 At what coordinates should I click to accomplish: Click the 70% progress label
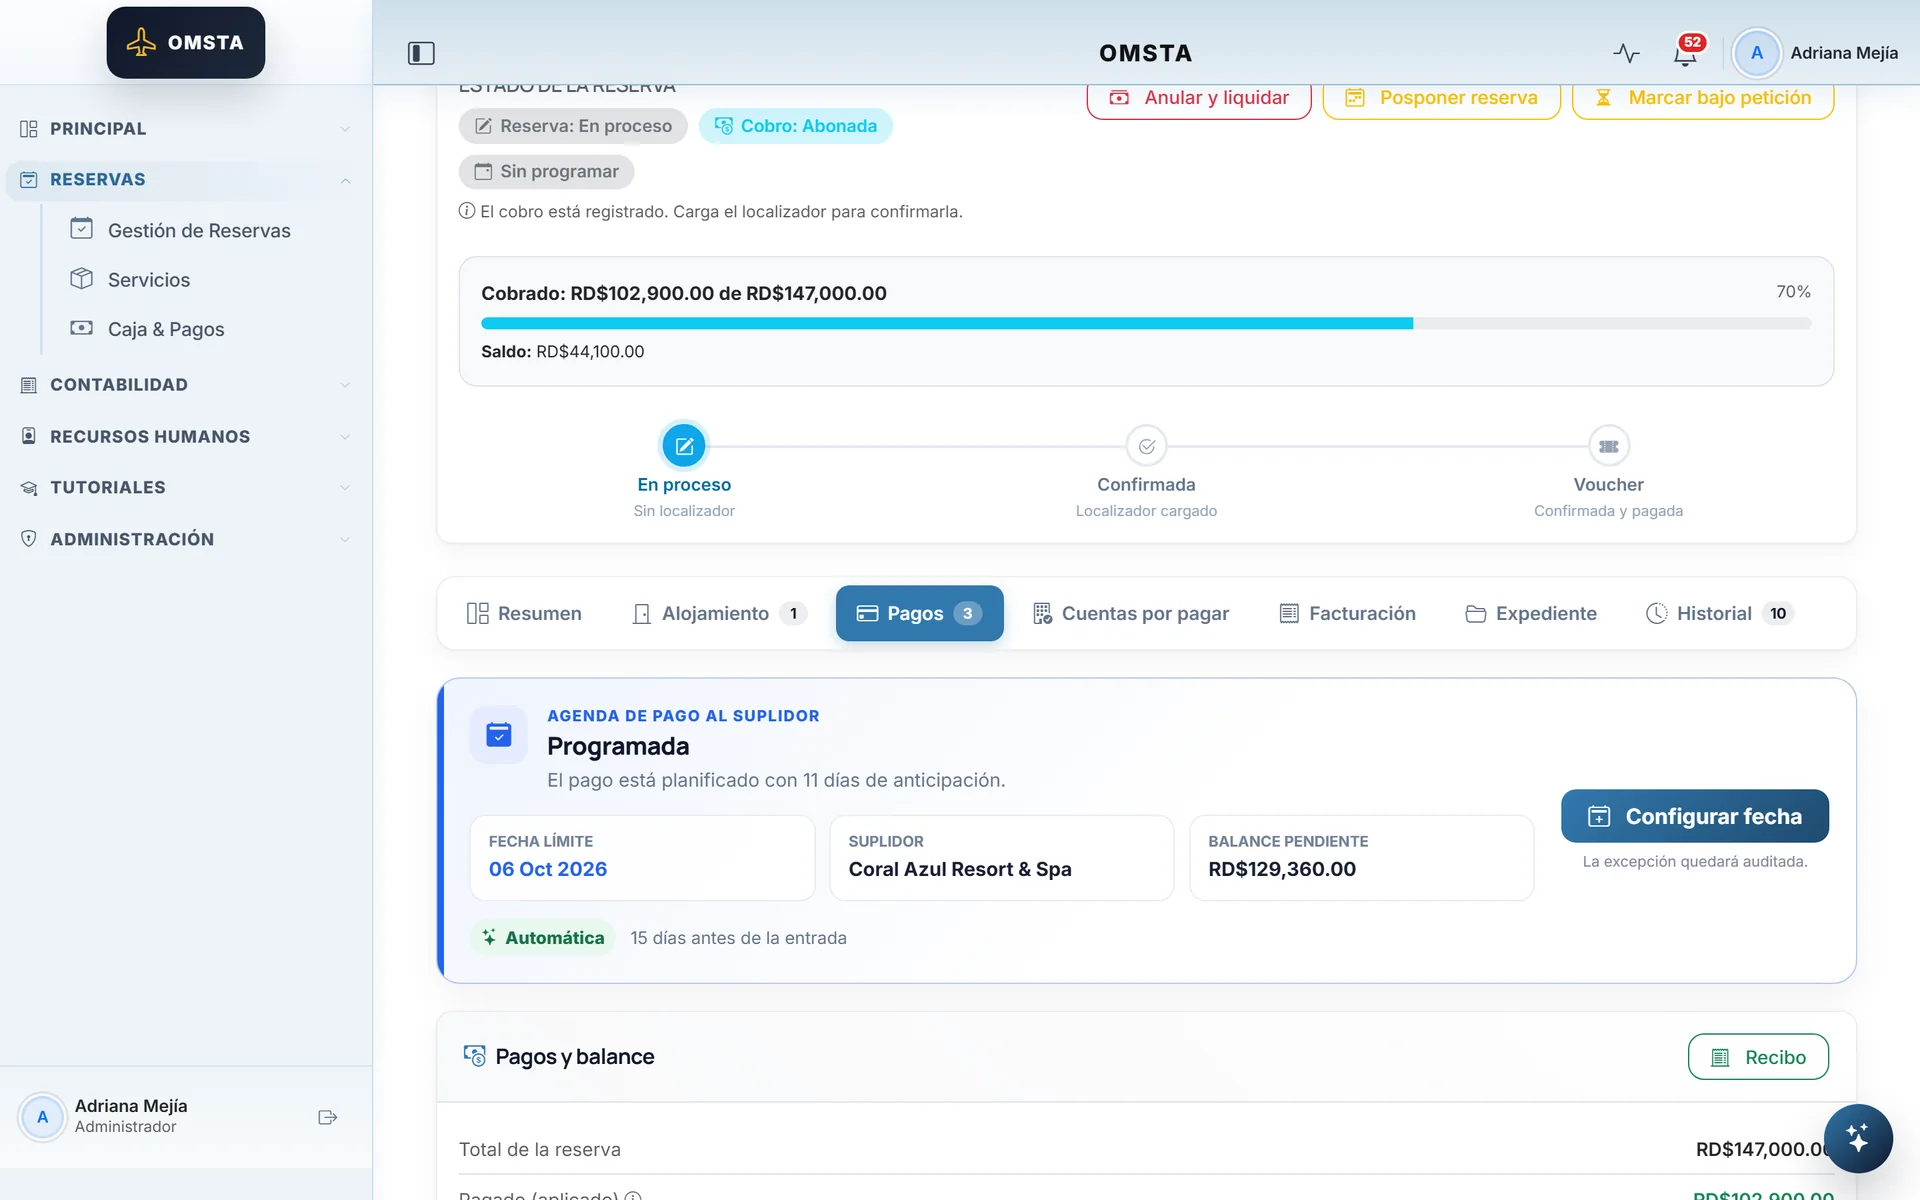tap(1793, 292)
